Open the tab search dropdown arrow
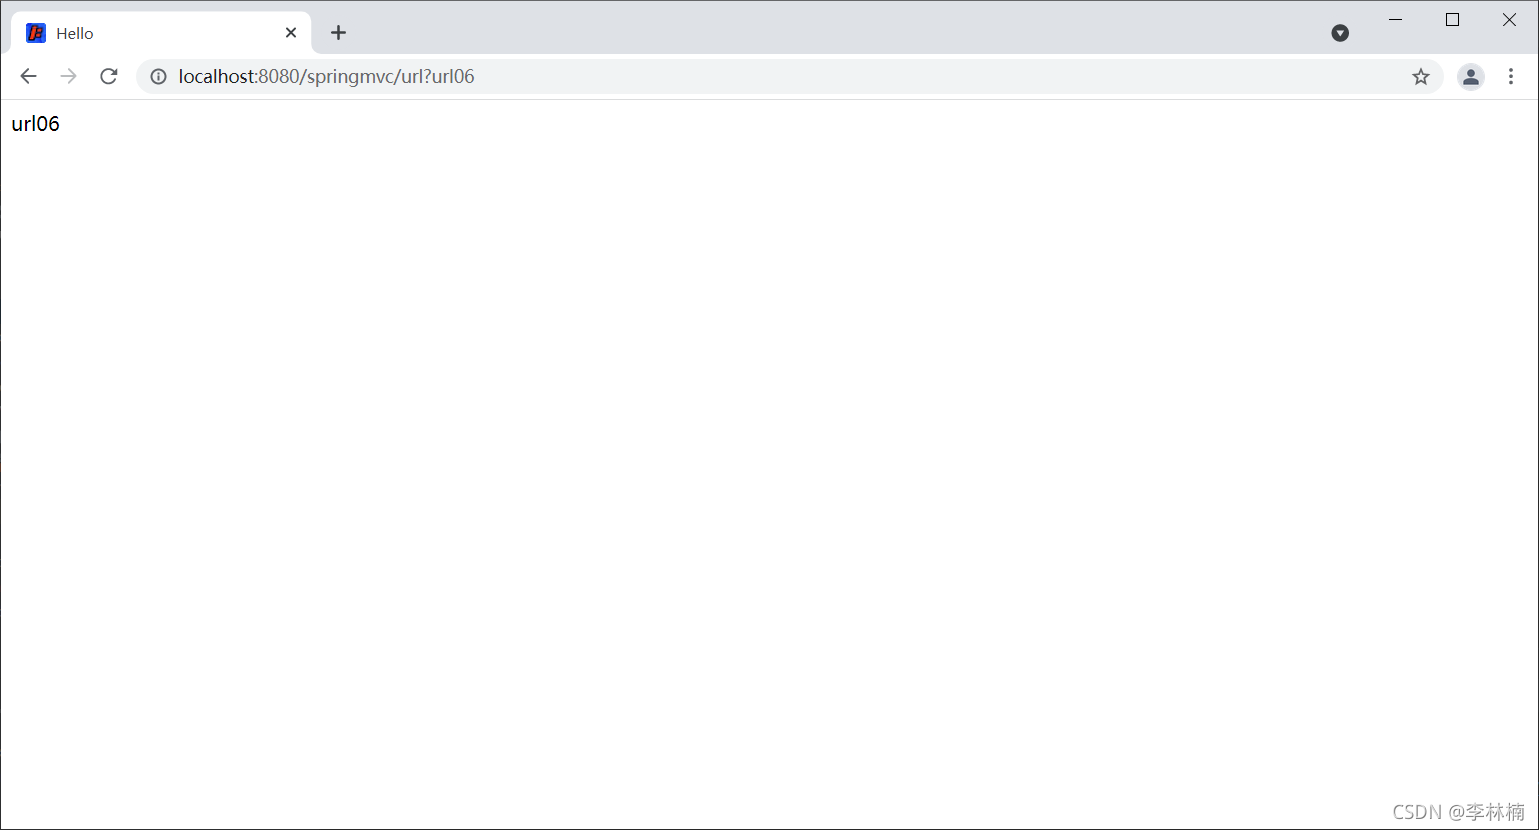 1340,33
